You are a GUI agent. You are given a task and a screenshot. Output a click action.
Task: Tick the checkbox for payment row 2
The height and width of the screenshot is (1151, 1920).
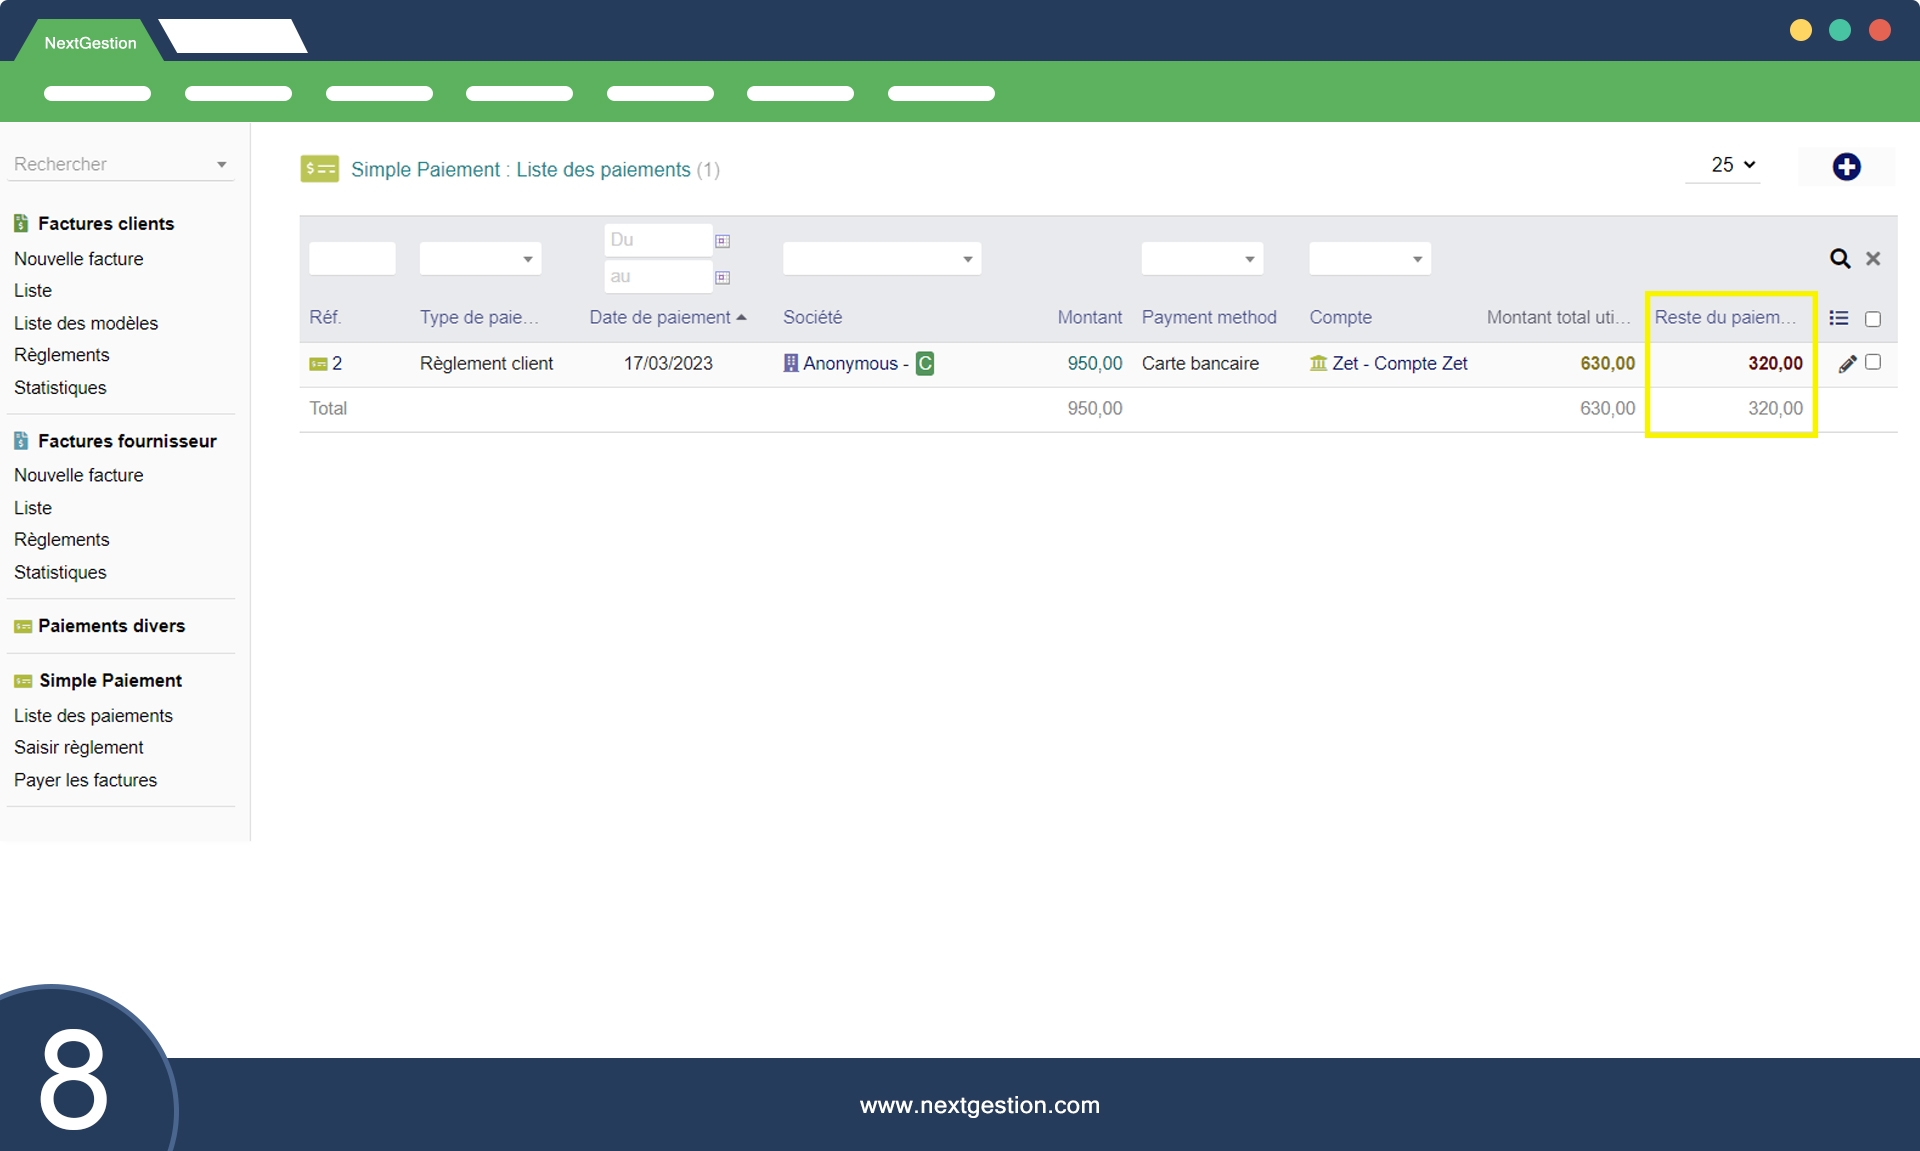(x=1873, y=362)
